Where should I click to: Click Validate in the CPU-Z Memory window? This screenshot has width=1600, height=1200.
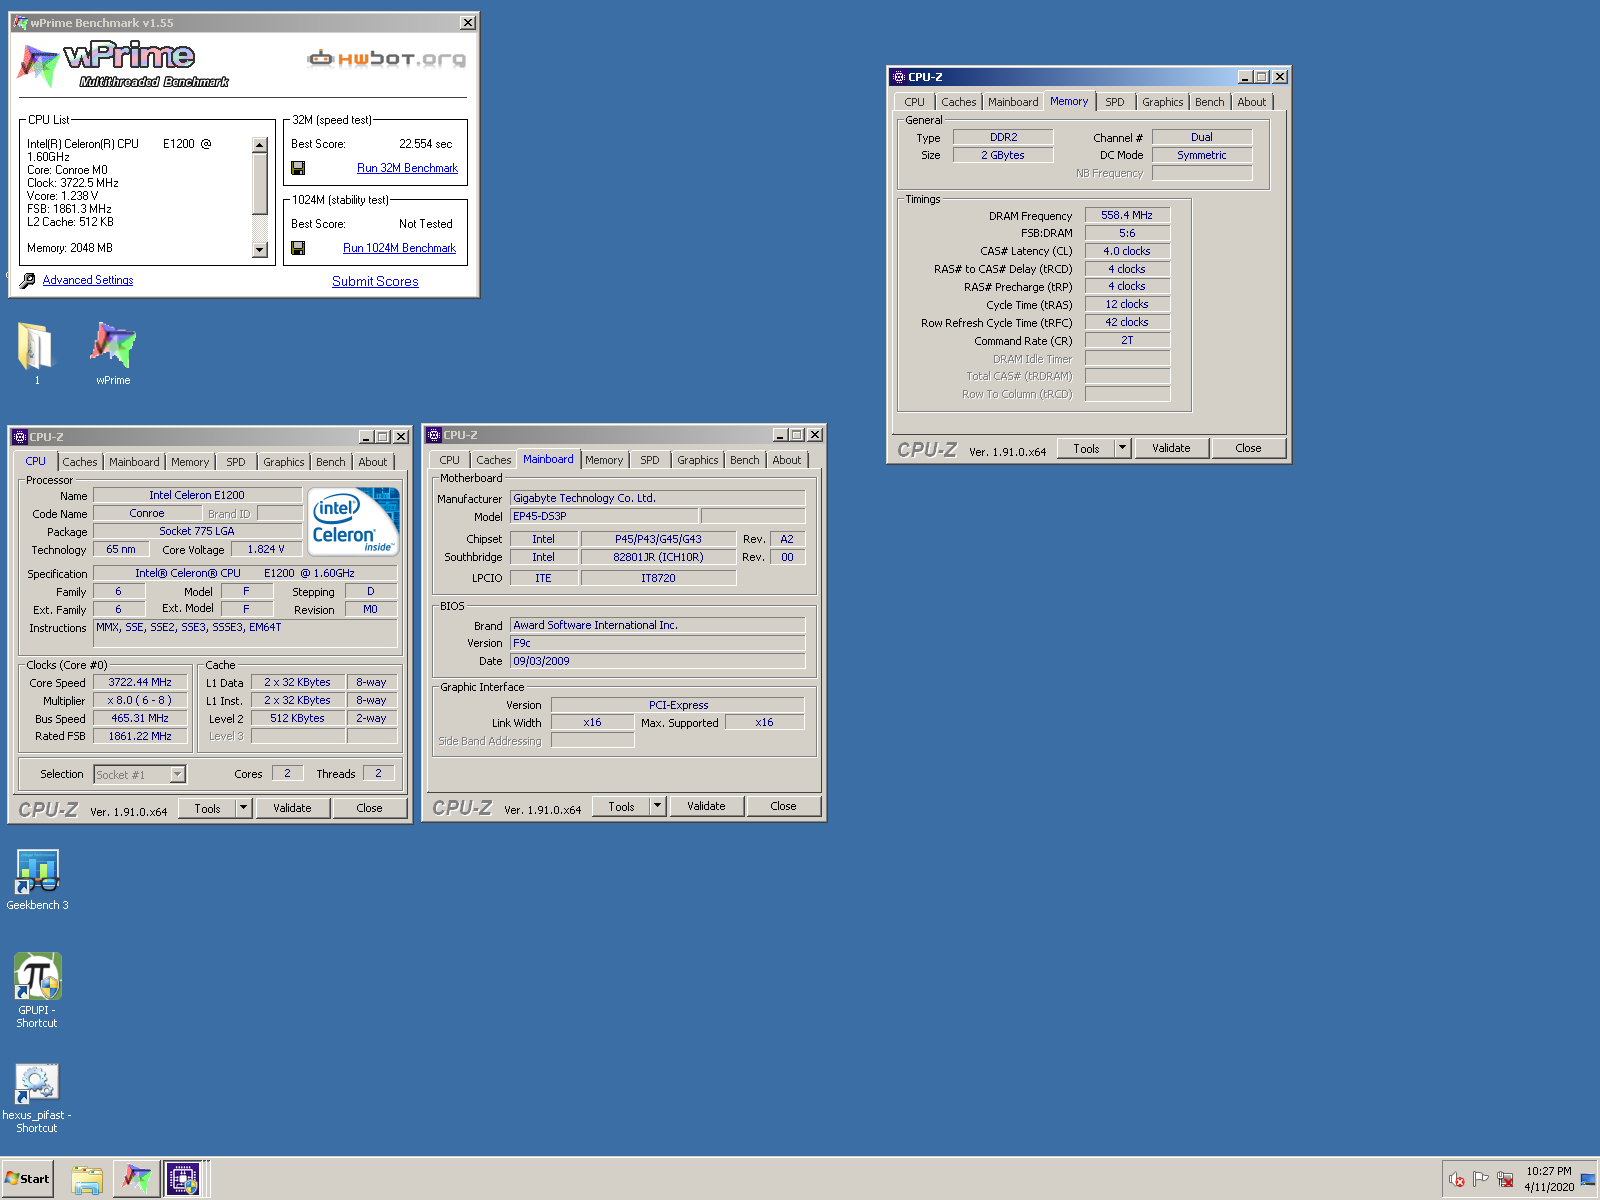[x=1171, y=448]
